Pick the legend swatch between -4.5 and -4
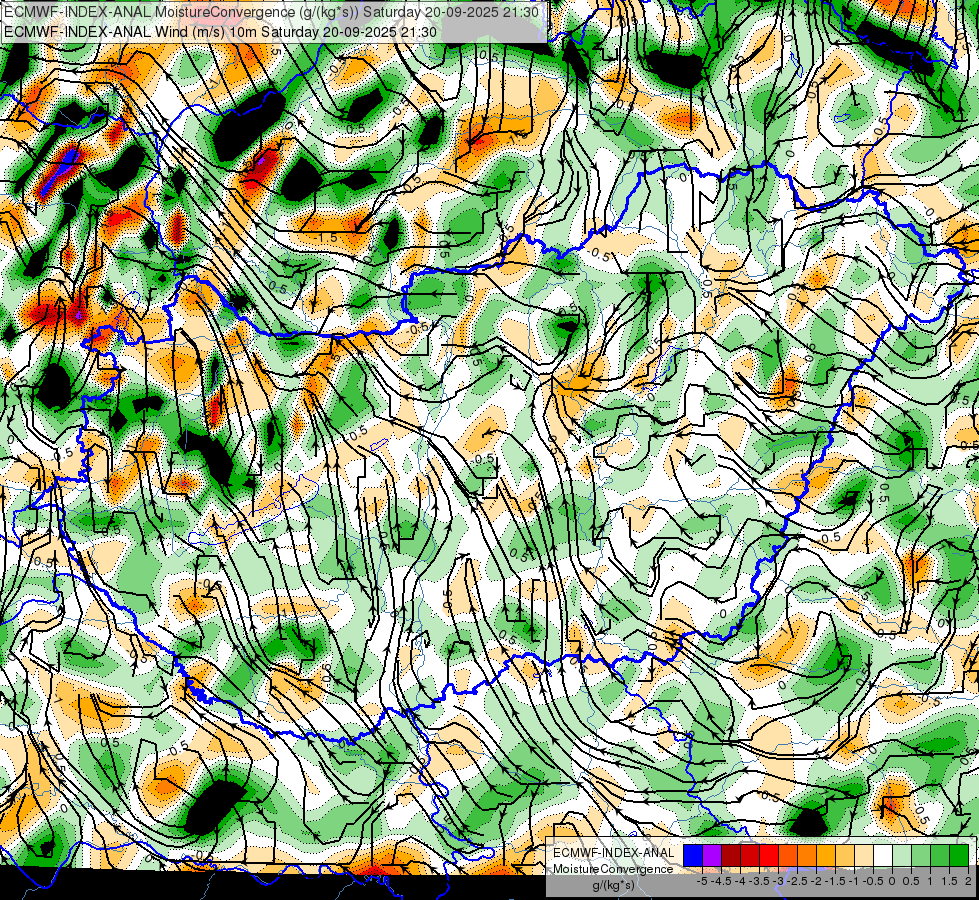 (731, 856)
